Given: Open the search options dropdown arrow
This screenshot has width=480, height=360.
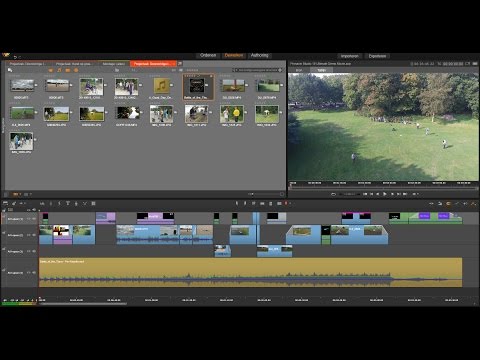Looking at the screenshot, I should point(280,70).
